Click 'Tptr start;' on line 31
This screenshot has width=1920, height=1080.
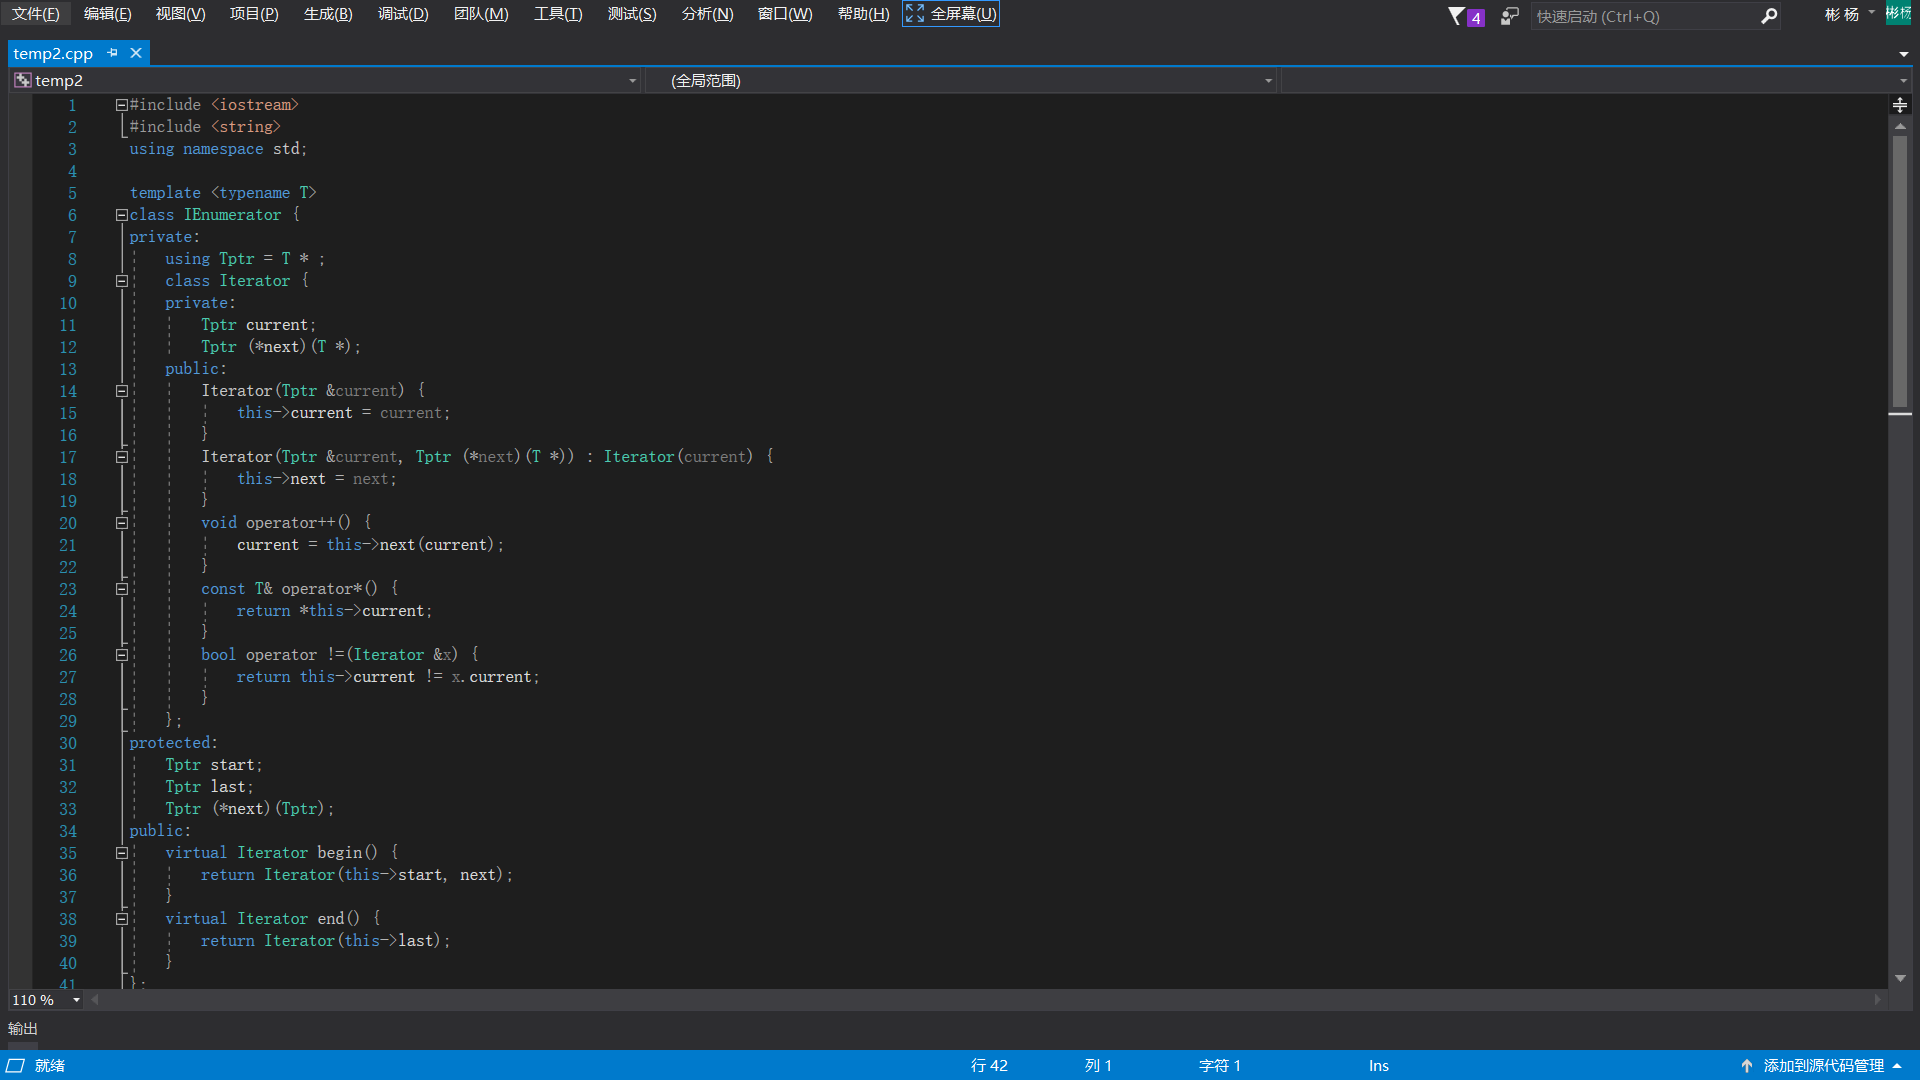pyautogui.click(x=213, y=765)
